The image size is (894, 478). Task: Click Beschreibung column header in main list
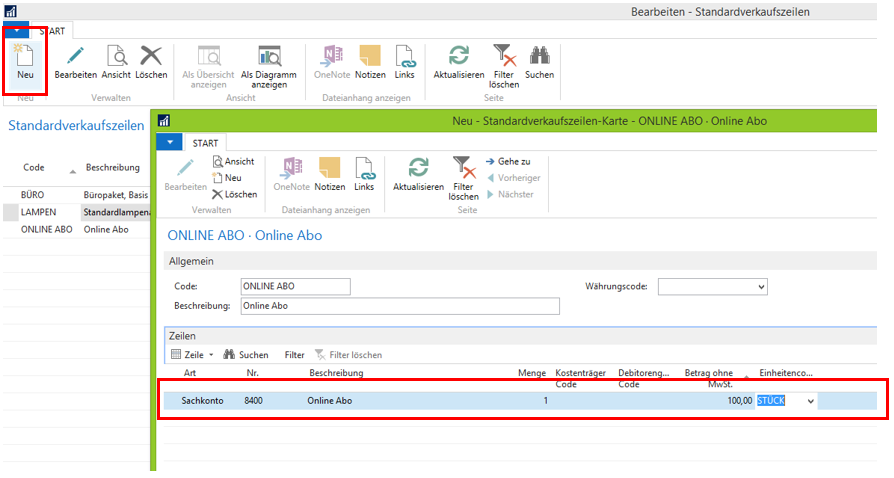pos(113,167)
